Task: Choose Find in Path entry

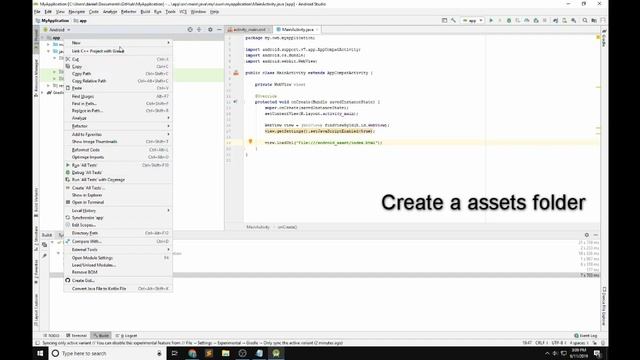Action: point(118,104)
